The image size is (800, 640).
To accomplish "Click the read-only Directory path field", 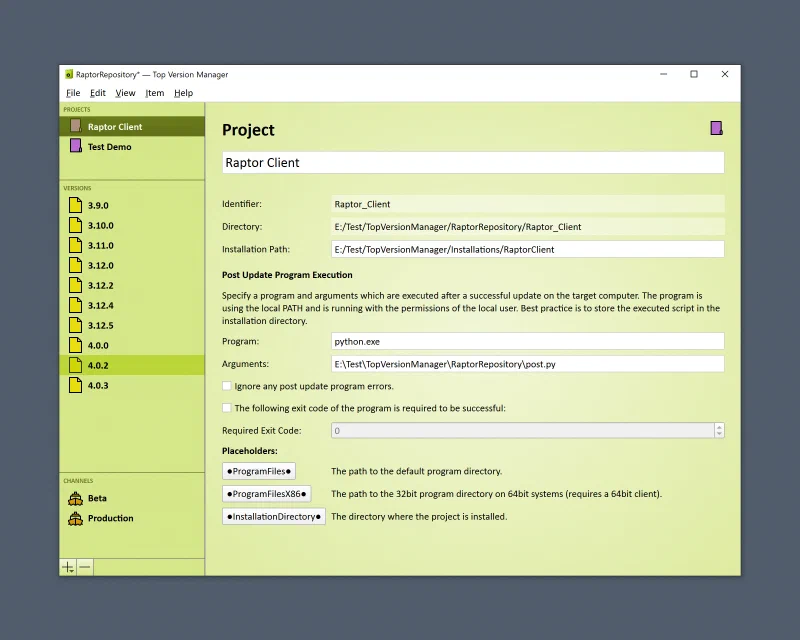I will click(528, 227).
